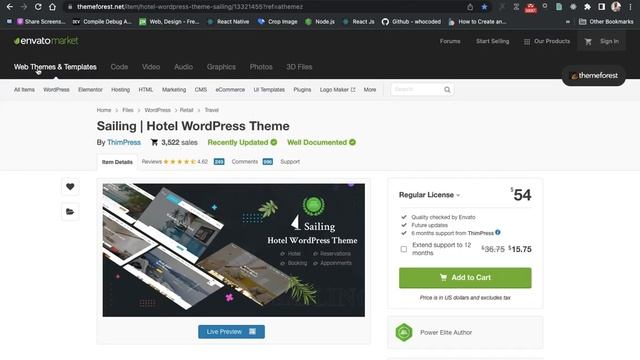The width and height of the screenshot is (640, 360).
Task: Reload the page with the refresh icon
Action: [x=38, y=7]
